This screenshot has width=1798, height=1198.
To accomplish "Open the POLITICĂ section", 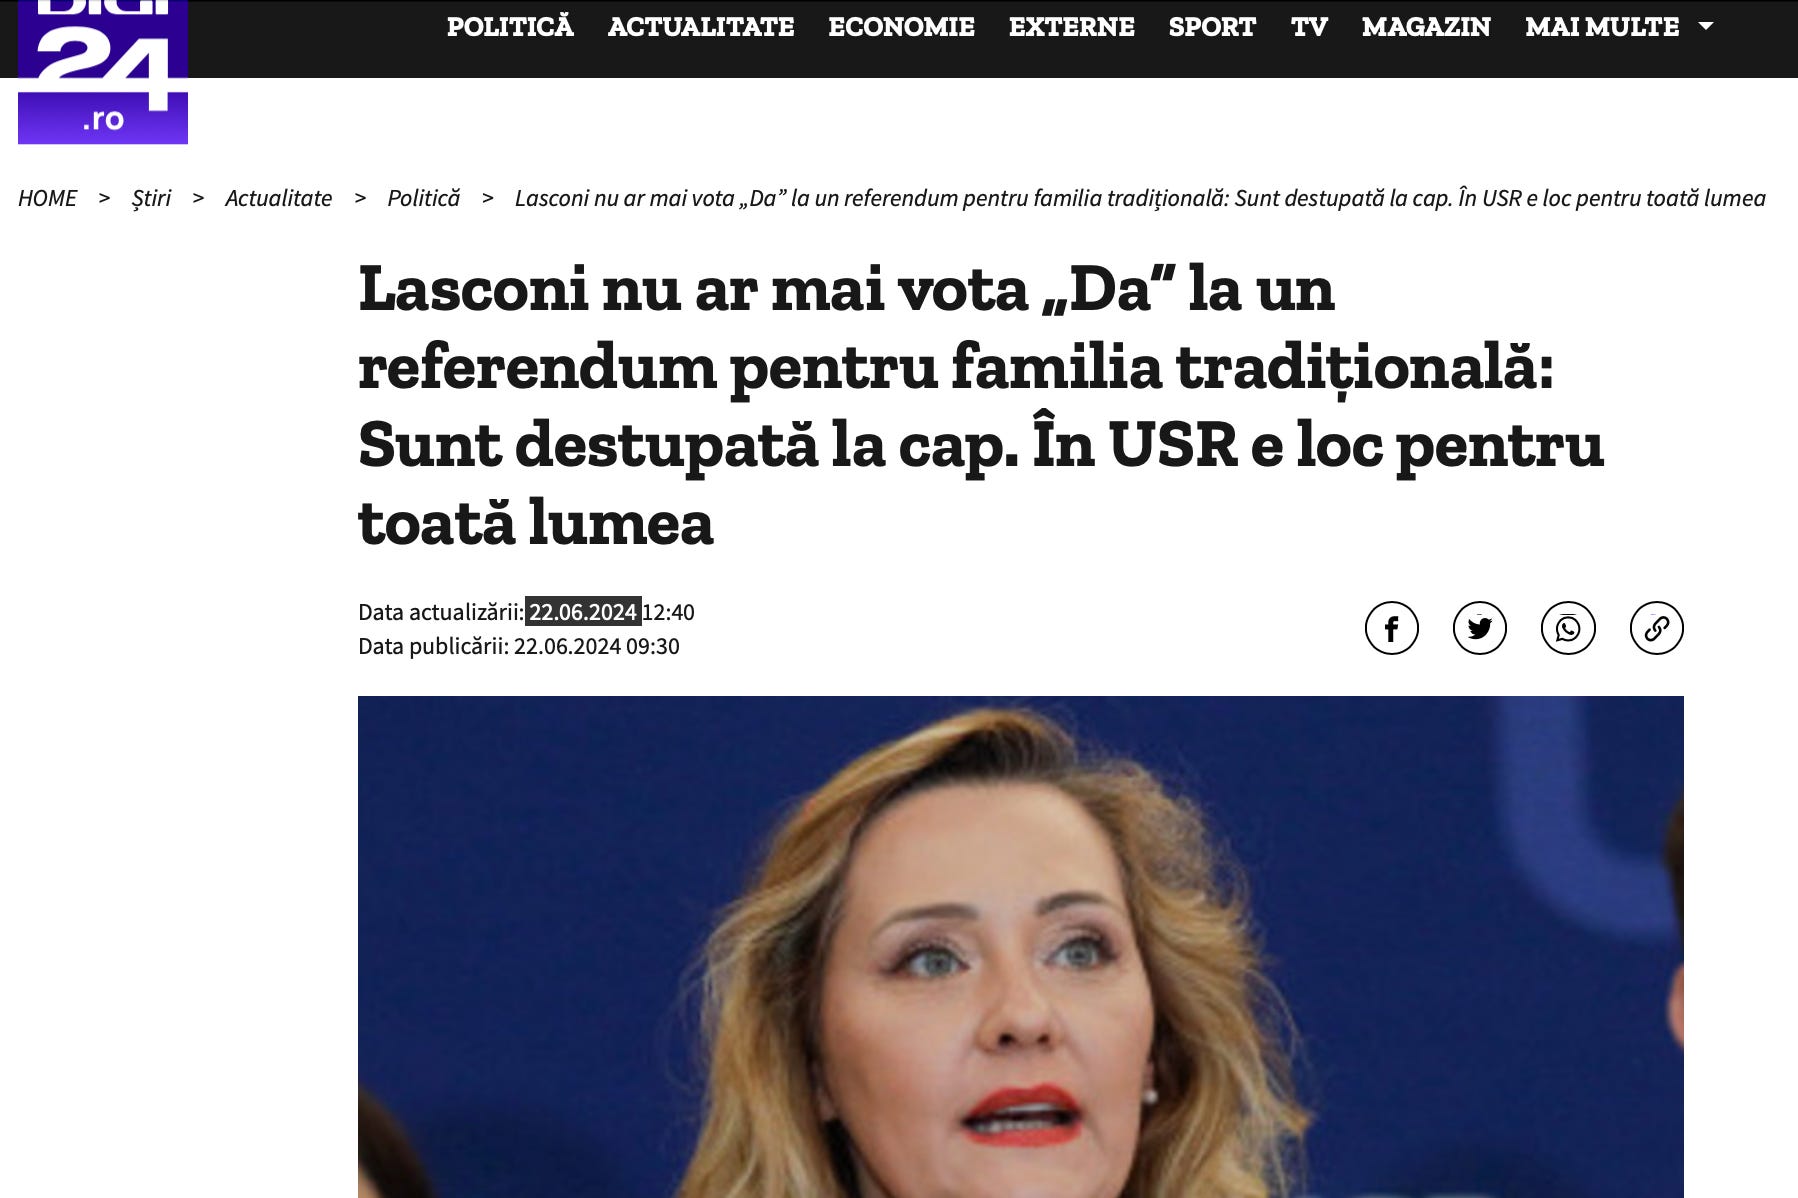I will (x=510, y=27).
